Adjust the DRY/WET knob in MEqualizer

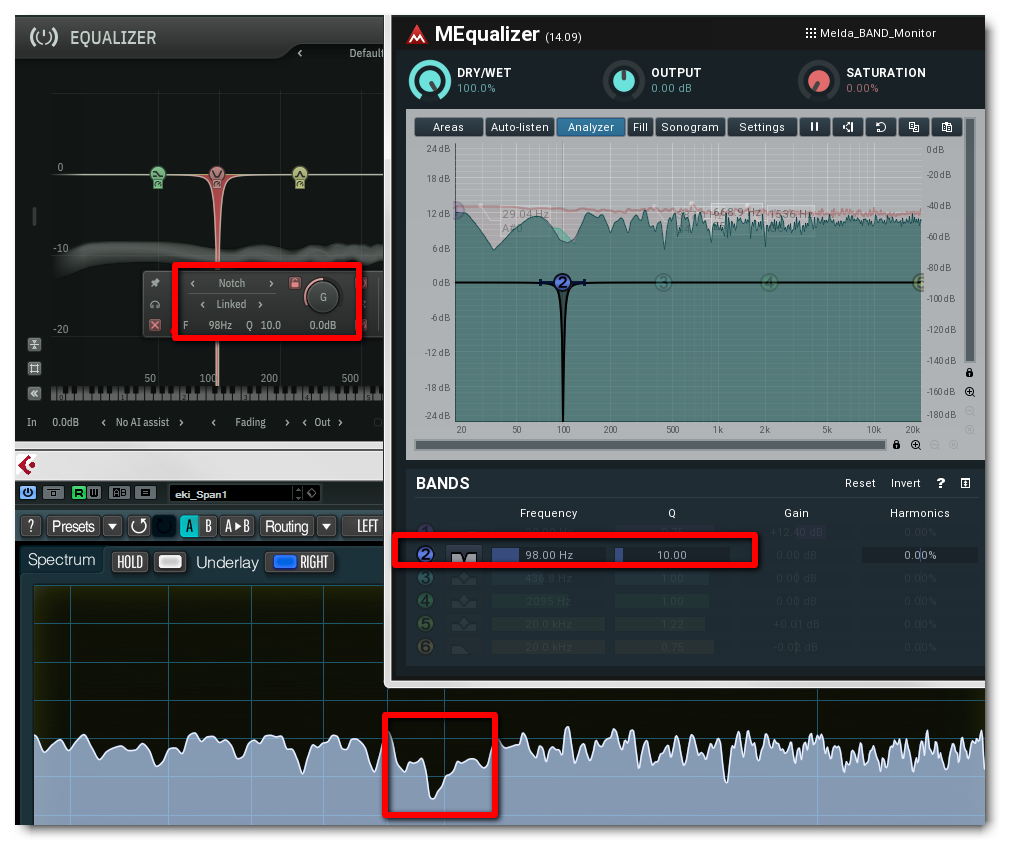429,81
